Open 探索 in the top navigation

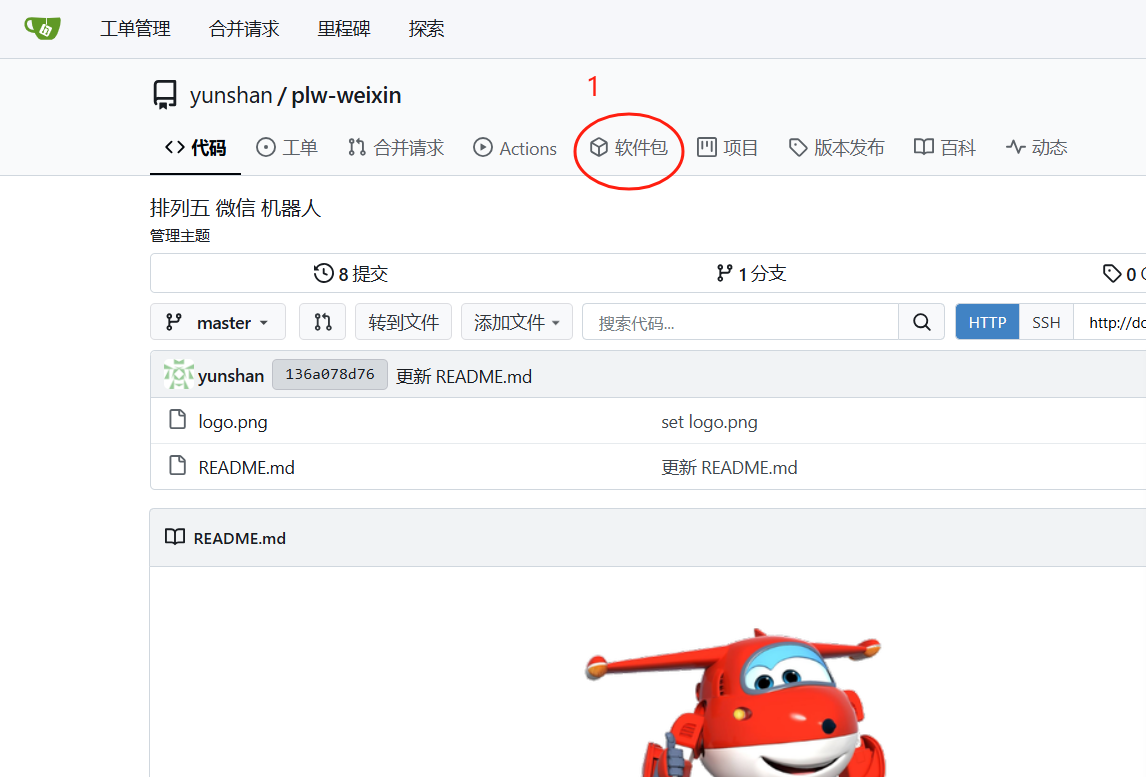click(427, 29)
